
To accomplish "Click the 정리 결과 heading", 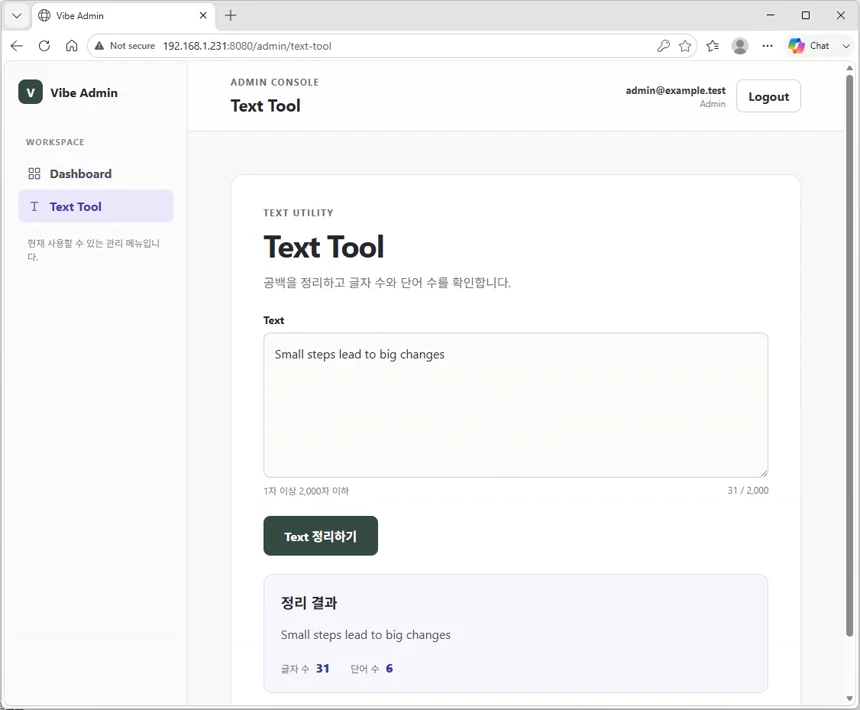I will (309, 603).
